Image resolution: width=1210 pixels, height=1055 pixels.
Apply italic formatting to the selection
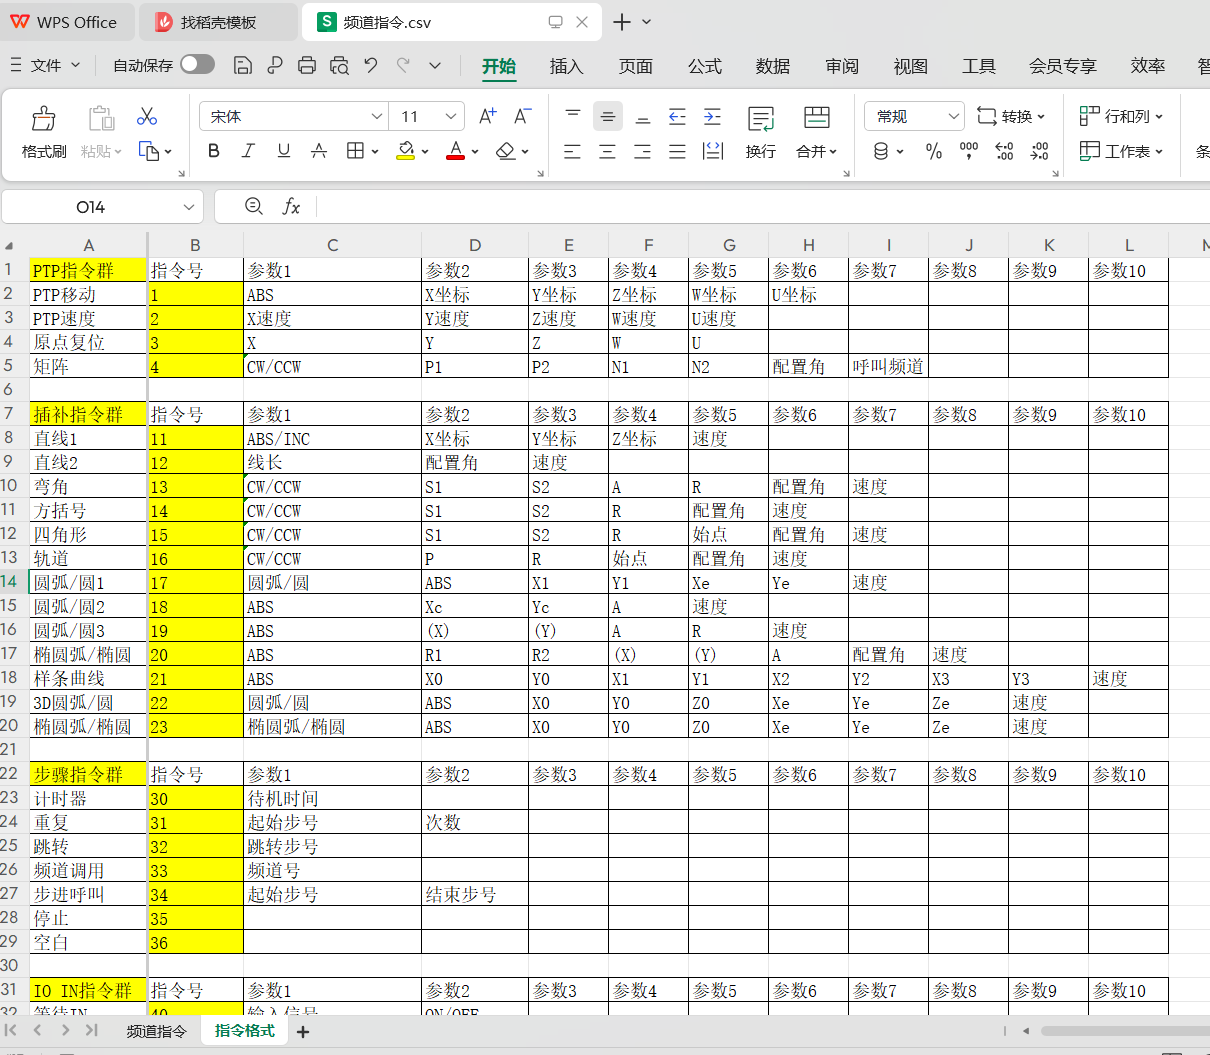coord(248,151)
